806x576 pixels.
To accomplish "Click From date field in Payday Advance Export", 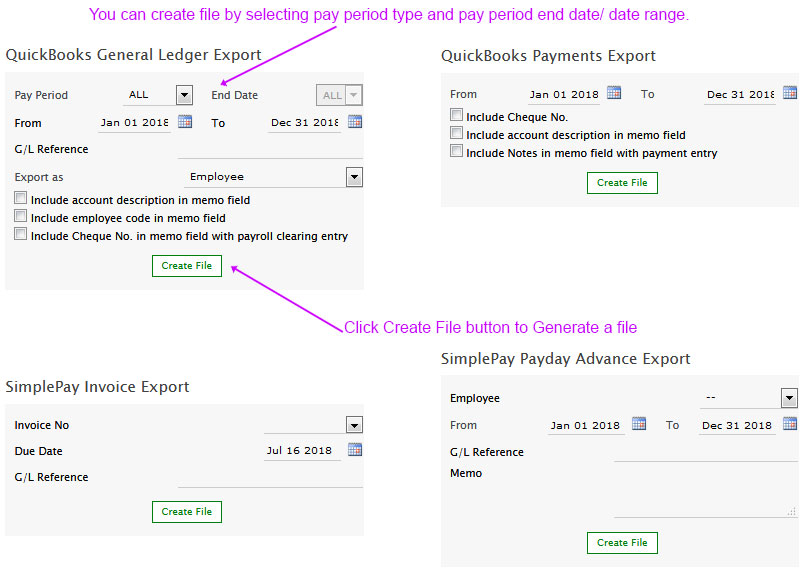I will pos(586,425).
